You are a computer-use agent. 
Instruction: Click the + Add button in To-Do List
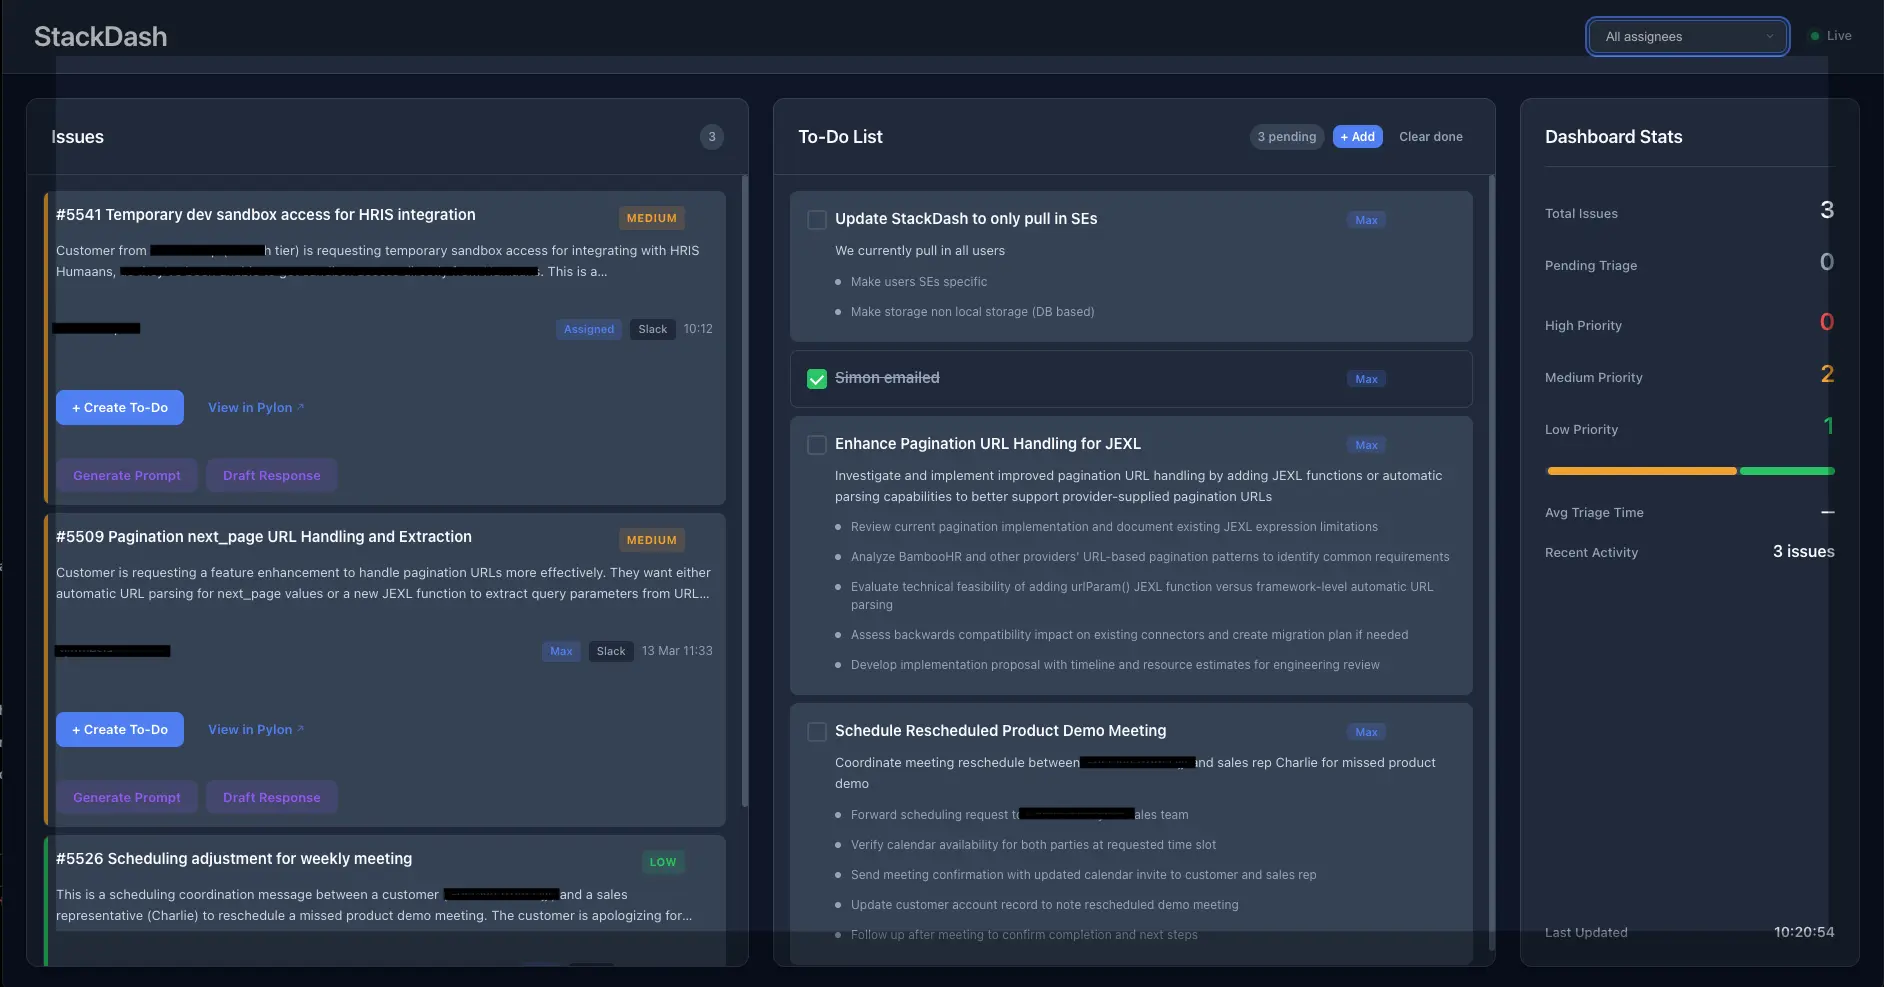pyautogui.click(x=1356, y=137)
